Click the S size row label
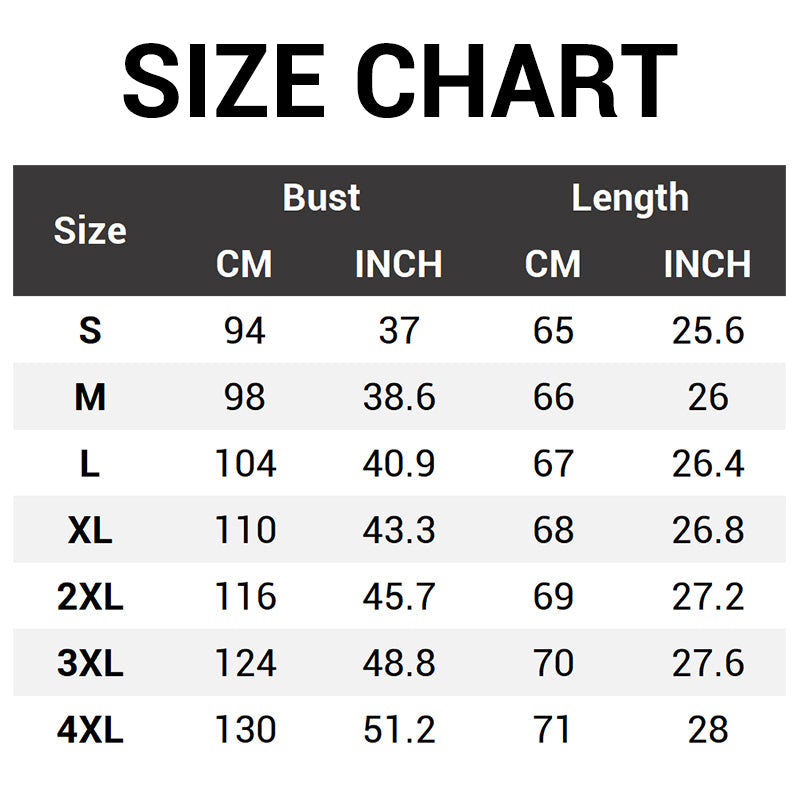800x800 pixels. pos(90,331)
